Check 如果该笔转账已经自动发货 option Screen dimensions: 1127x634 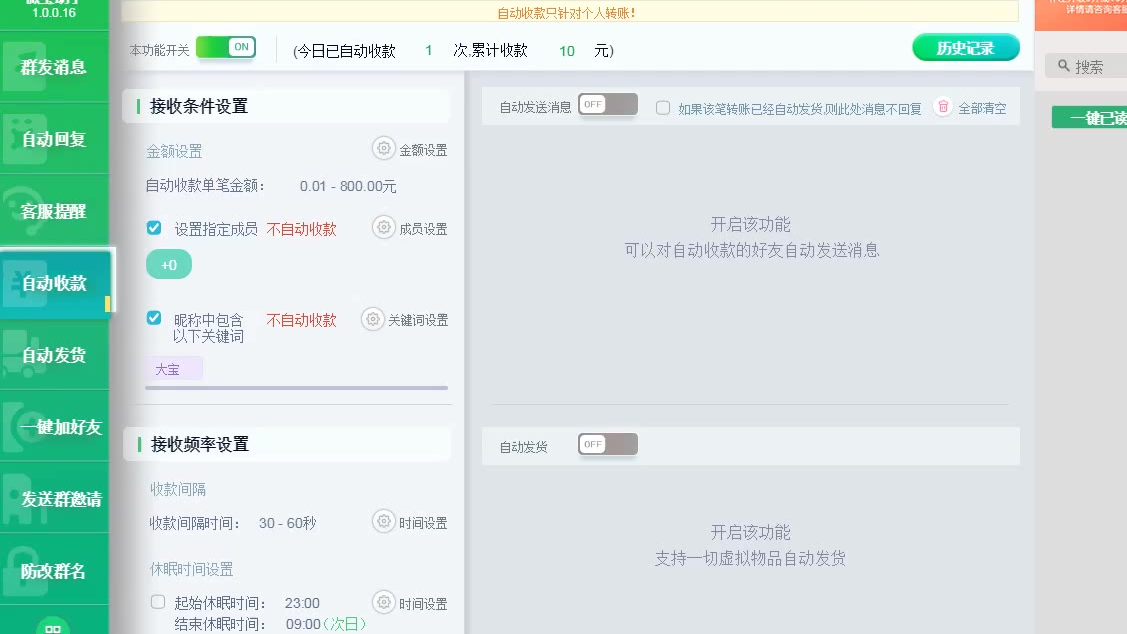pos(663,108)
